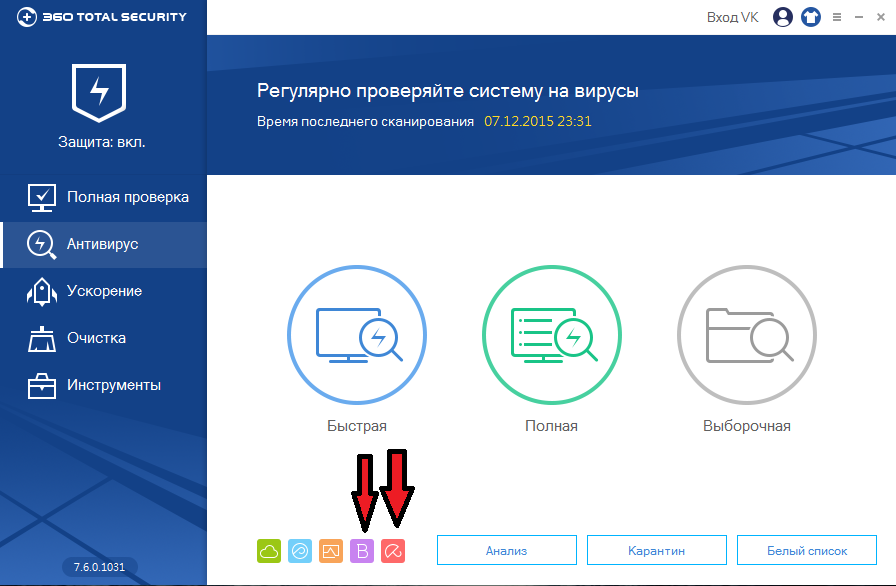Open the Инструменты toolbox section
896x586 pixels.
tap(103, 385)
